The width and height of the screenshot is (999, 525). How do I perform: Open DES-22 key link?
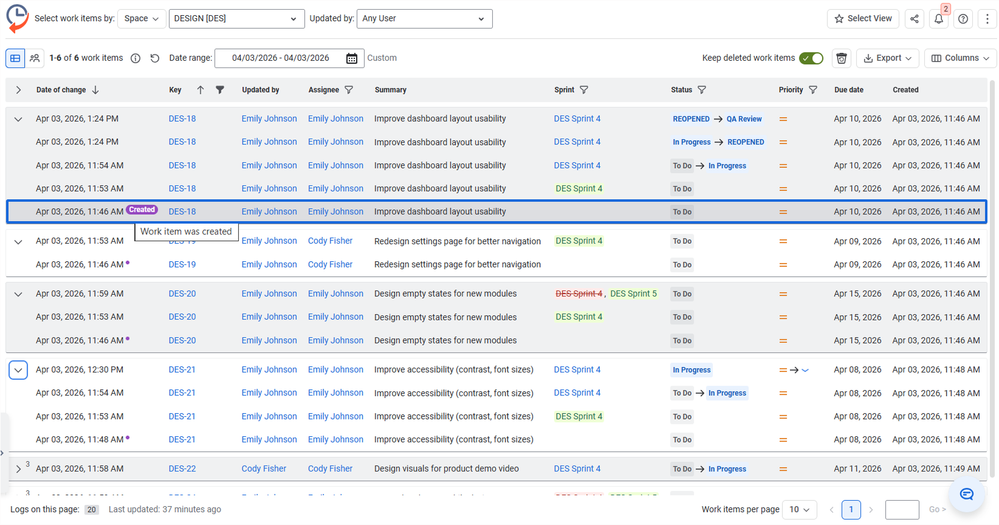coord(182,468)
